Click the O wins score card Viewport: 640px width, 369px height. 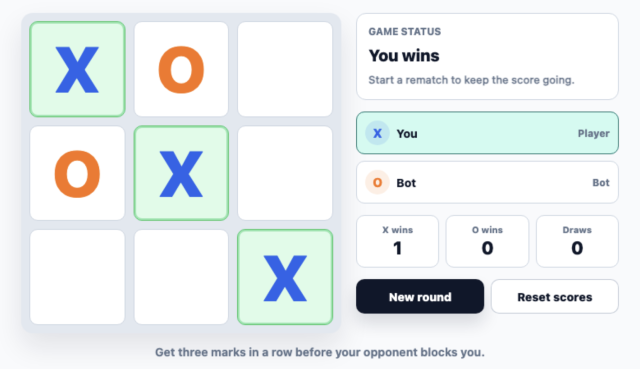487,242
